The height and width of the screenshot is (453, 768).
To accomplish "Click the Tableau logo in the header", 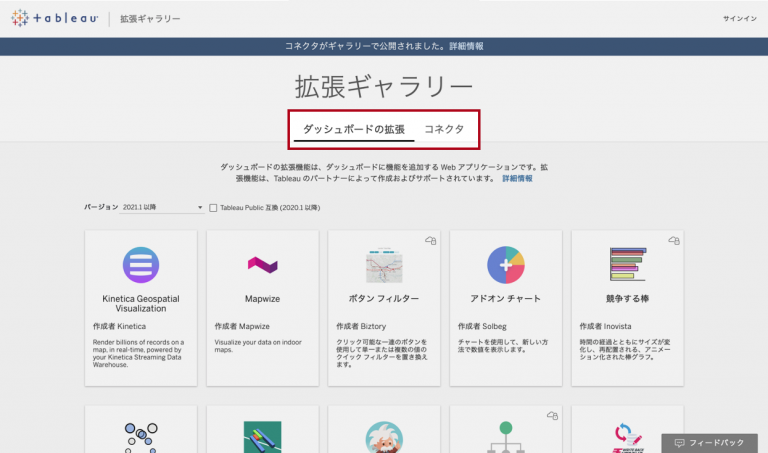I will (x=54, y=18).
